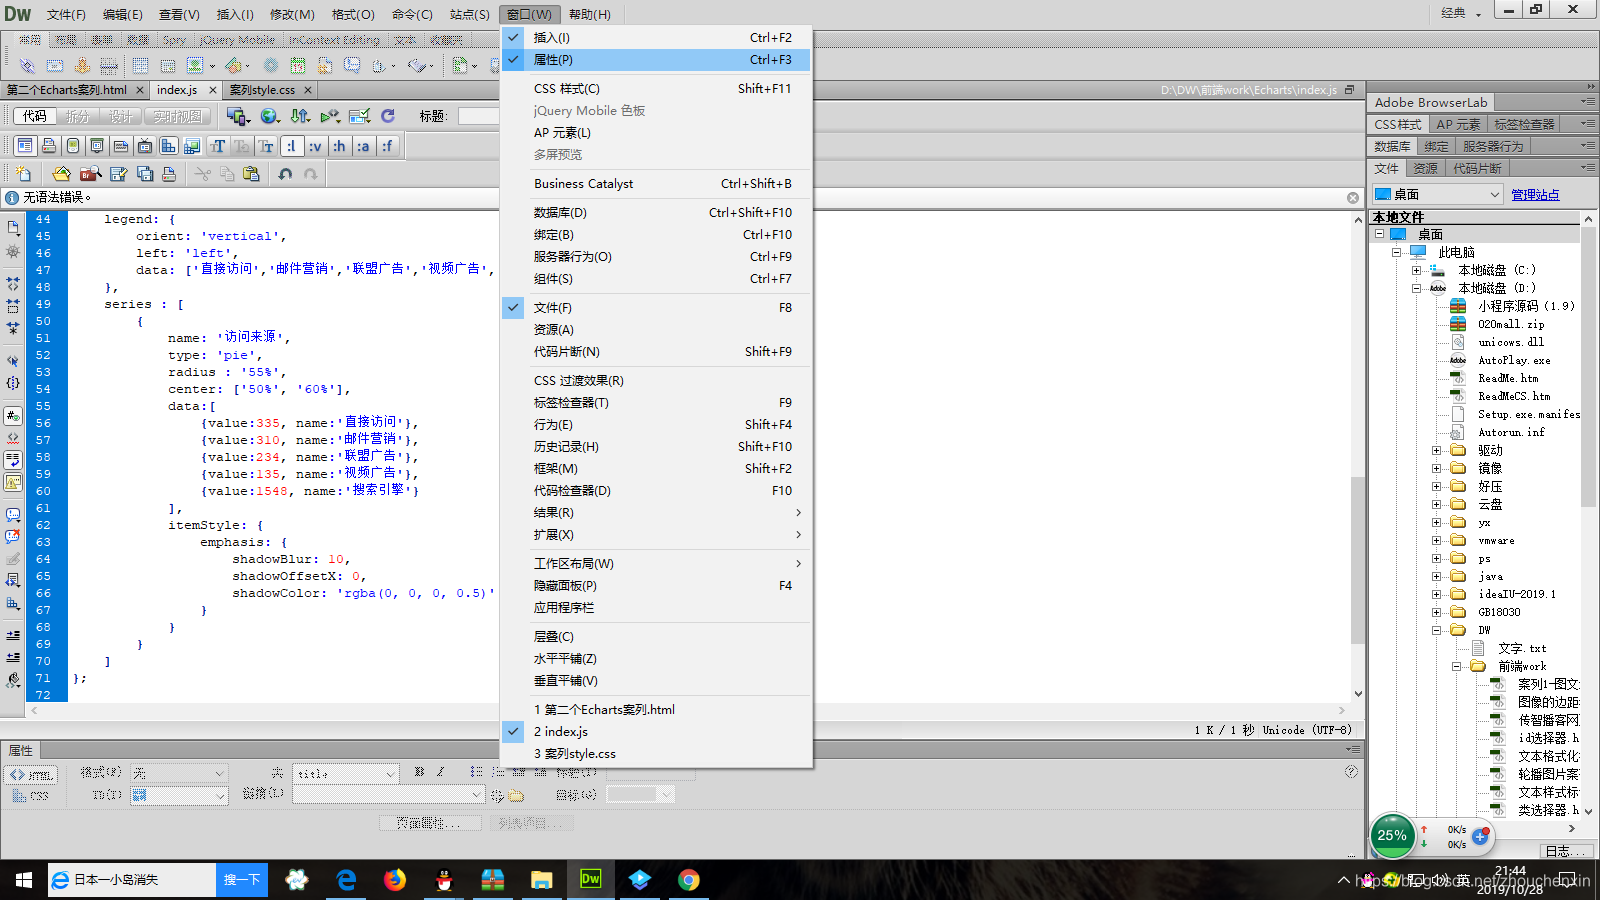Select the print media type rendering icon

pos(49,146)
